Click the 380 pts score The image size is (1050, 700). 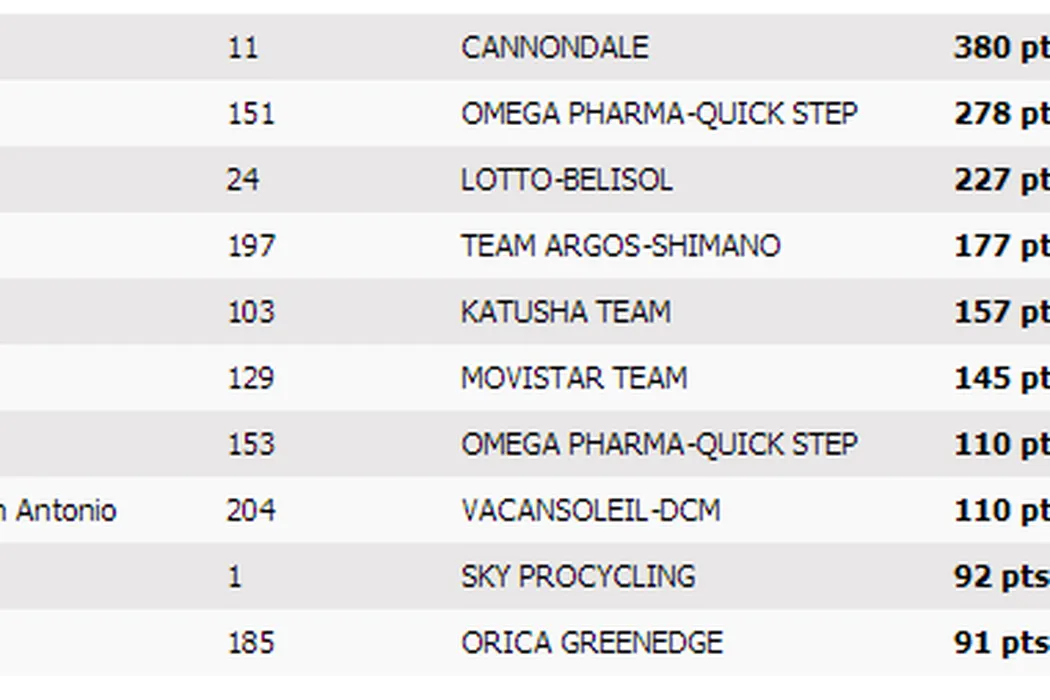[1000, 47]
